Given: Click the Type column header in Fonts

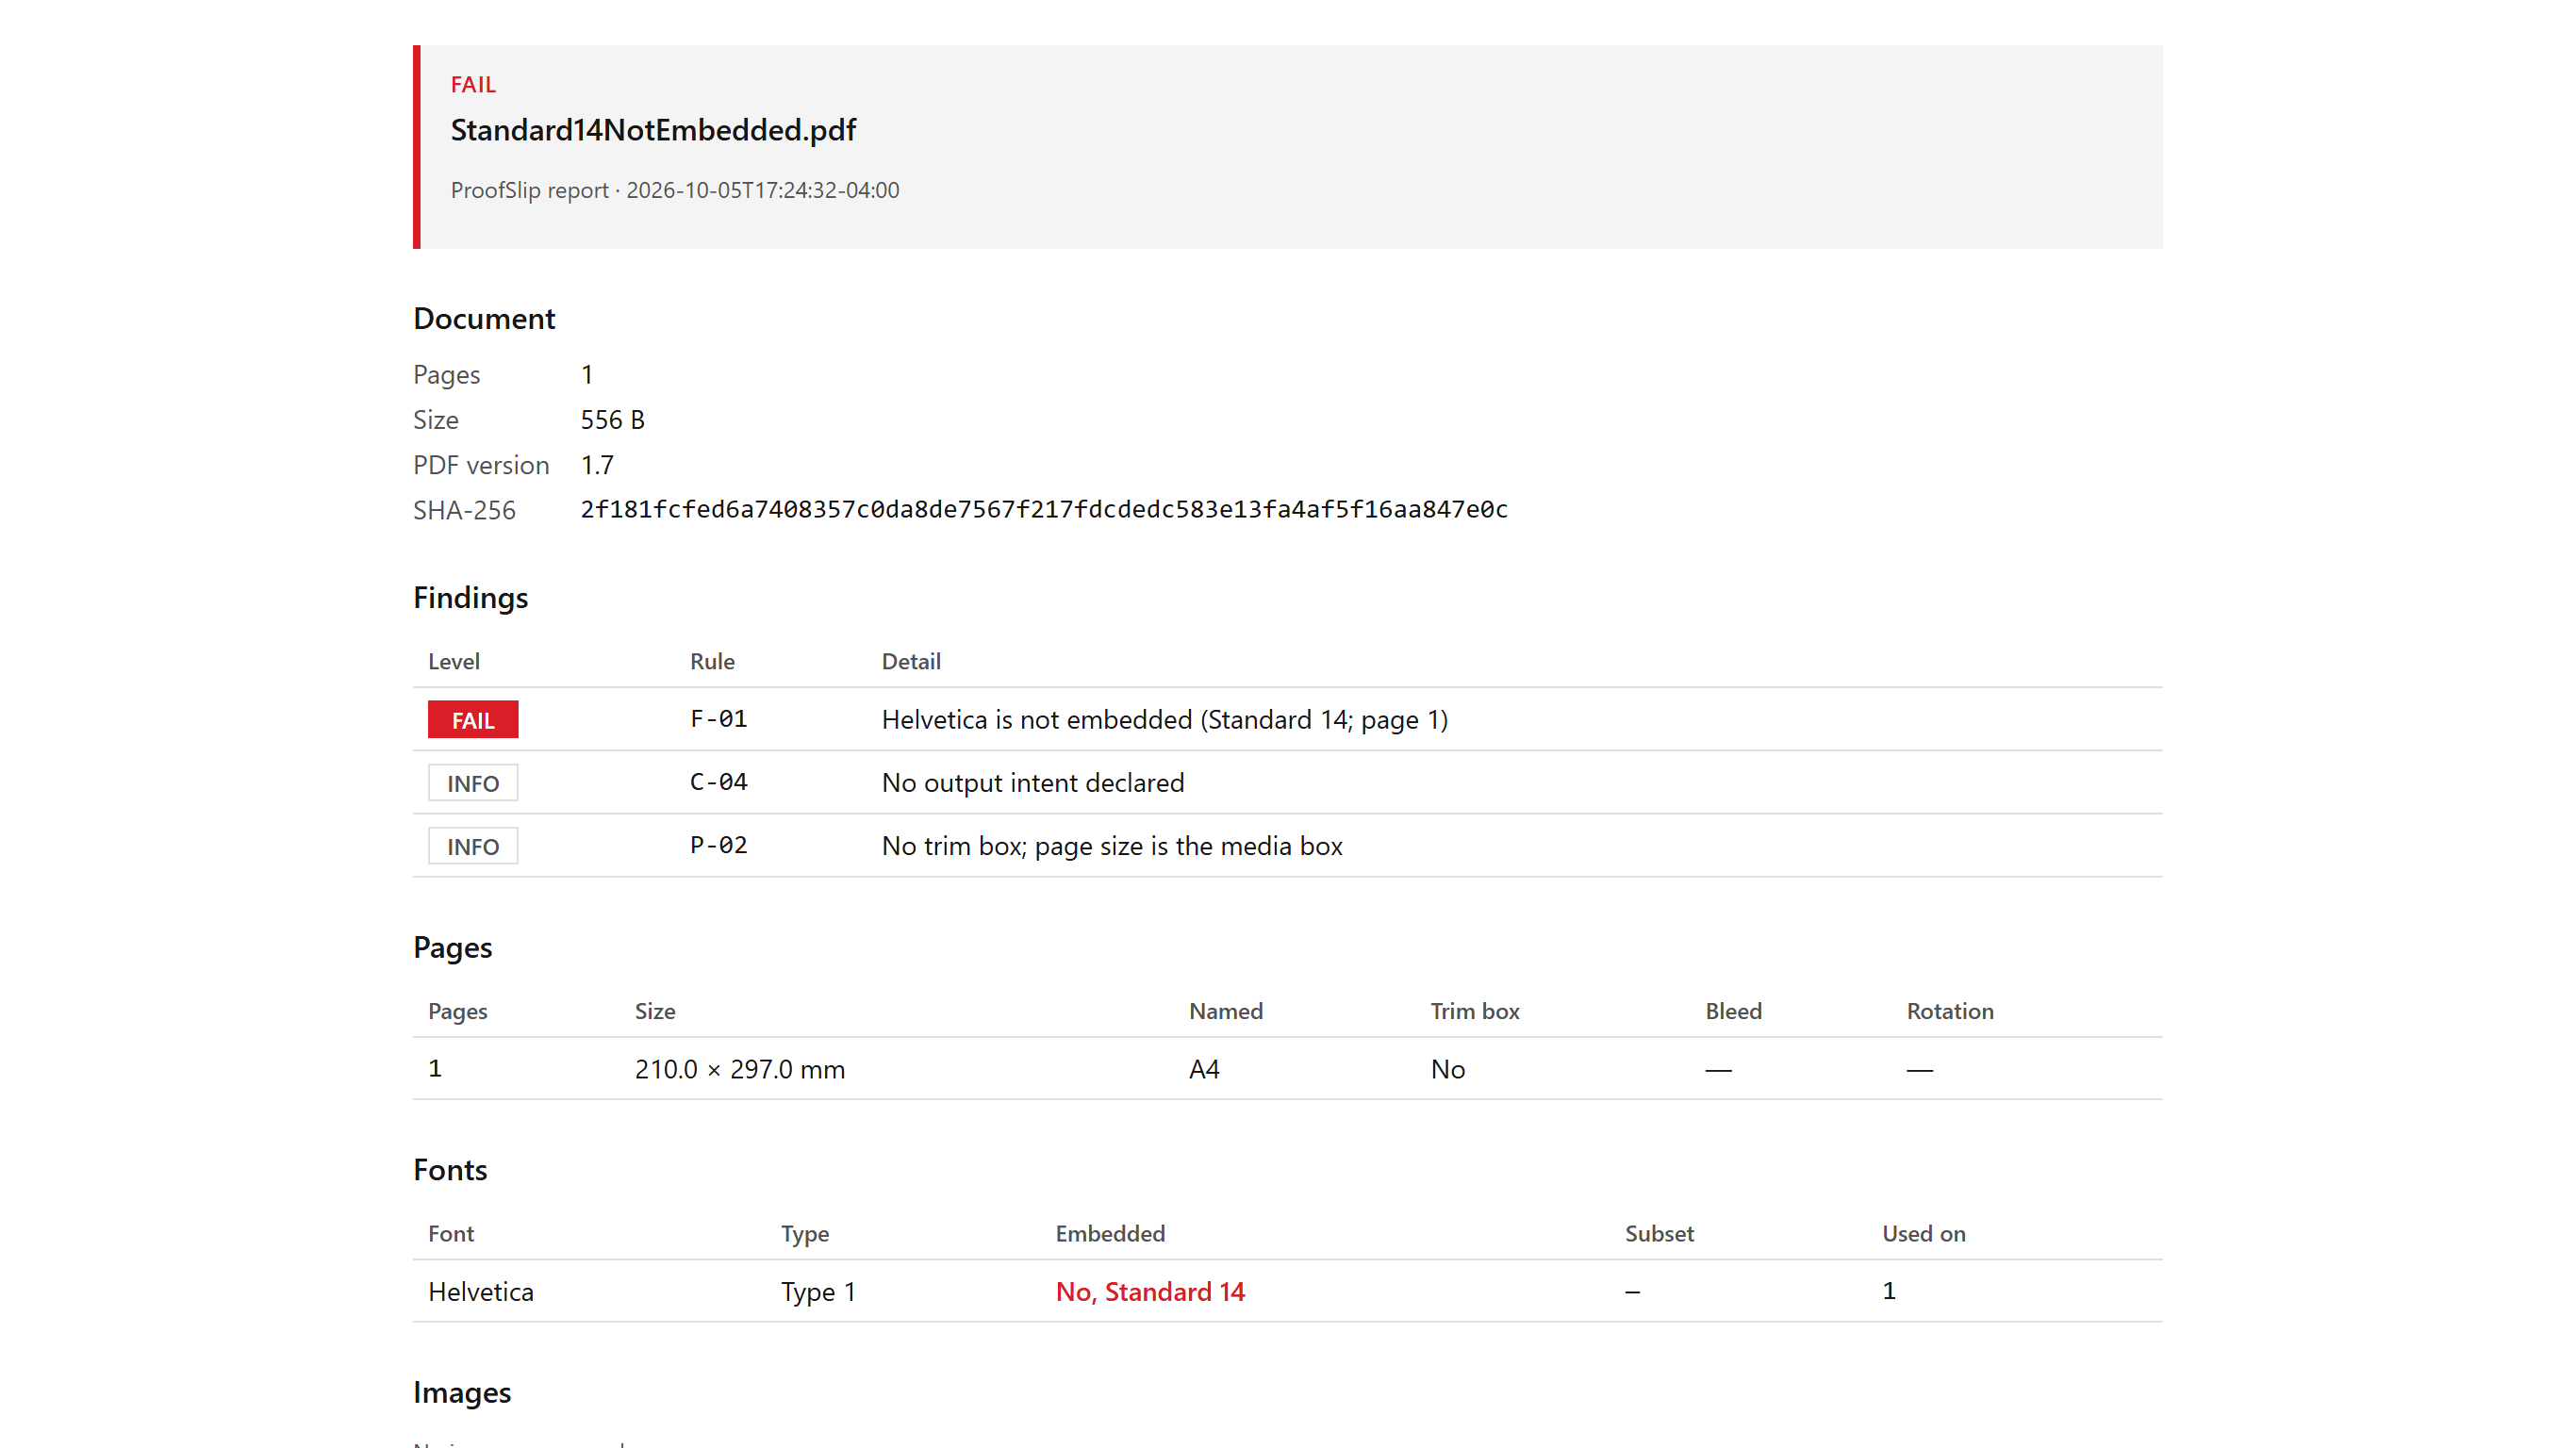Looking at the screenshot, I should tap(805, 1234).
